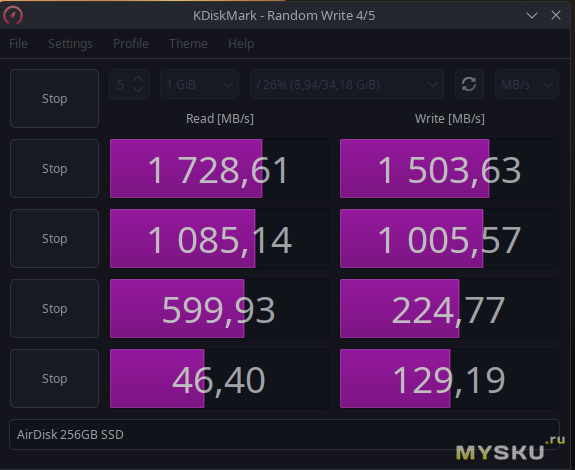Open the MB/s units dropdown
575x470 pixels.
[527, 85]
